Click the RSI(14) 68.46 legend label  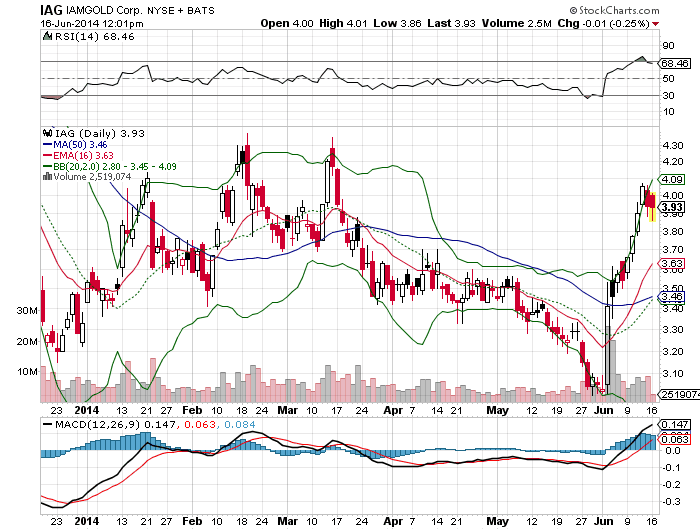tap(95, 37)
